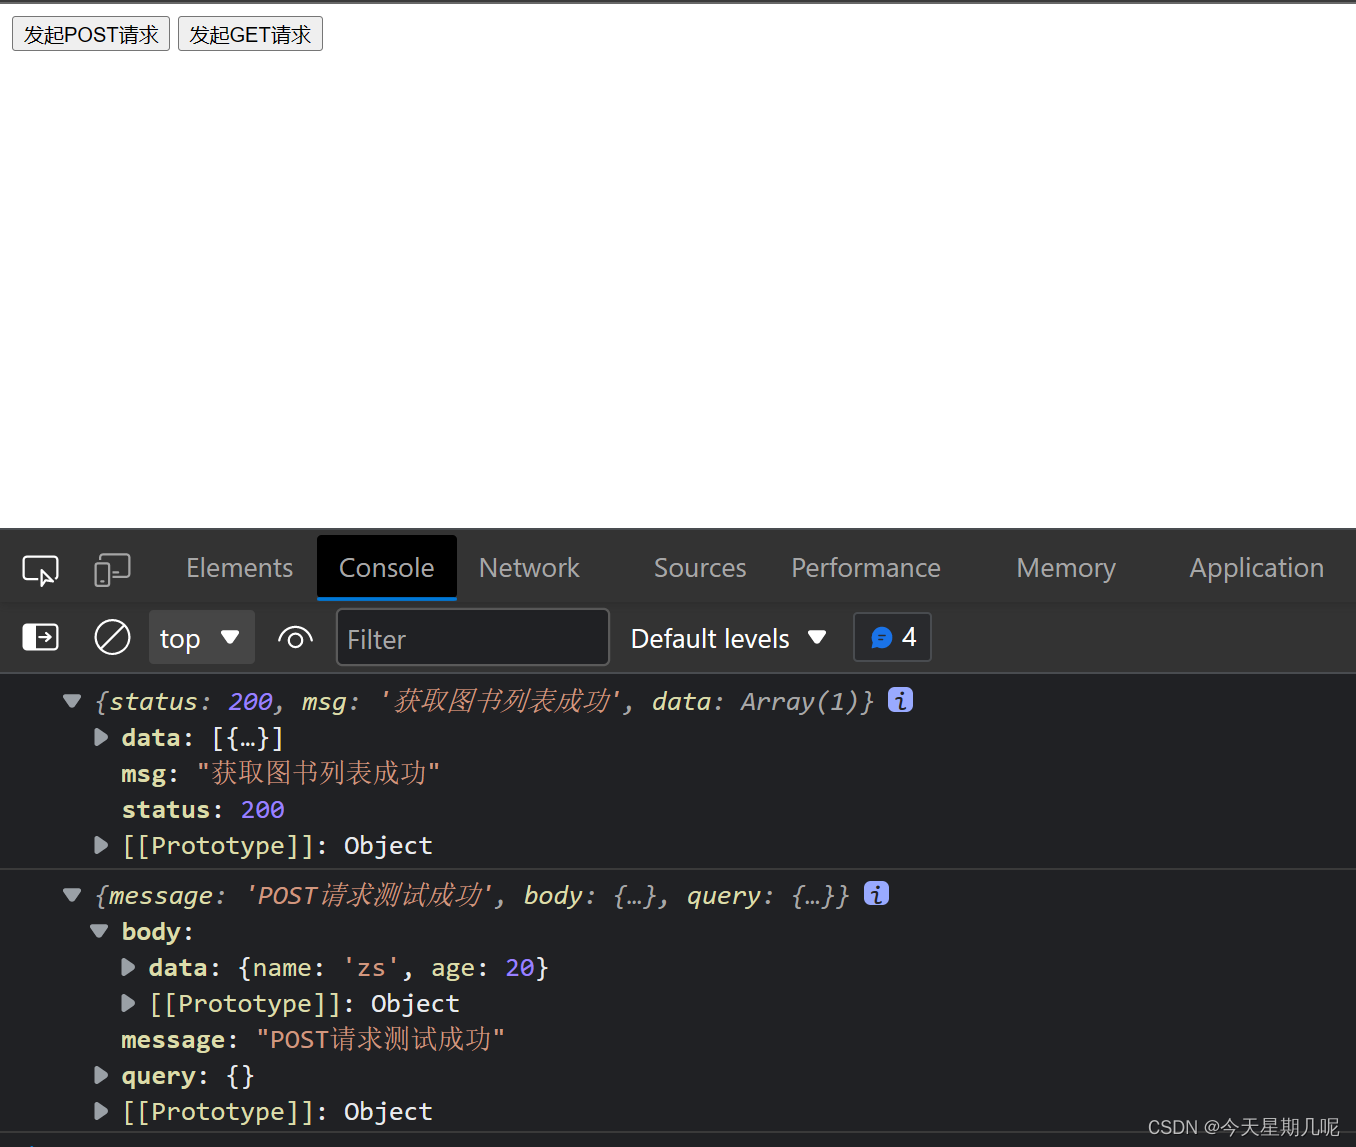1356x1147 pixels.
Task: Click info icon next to the 获取图书列表成功 log
Action: pyautogui.click(x=899, y=700)
